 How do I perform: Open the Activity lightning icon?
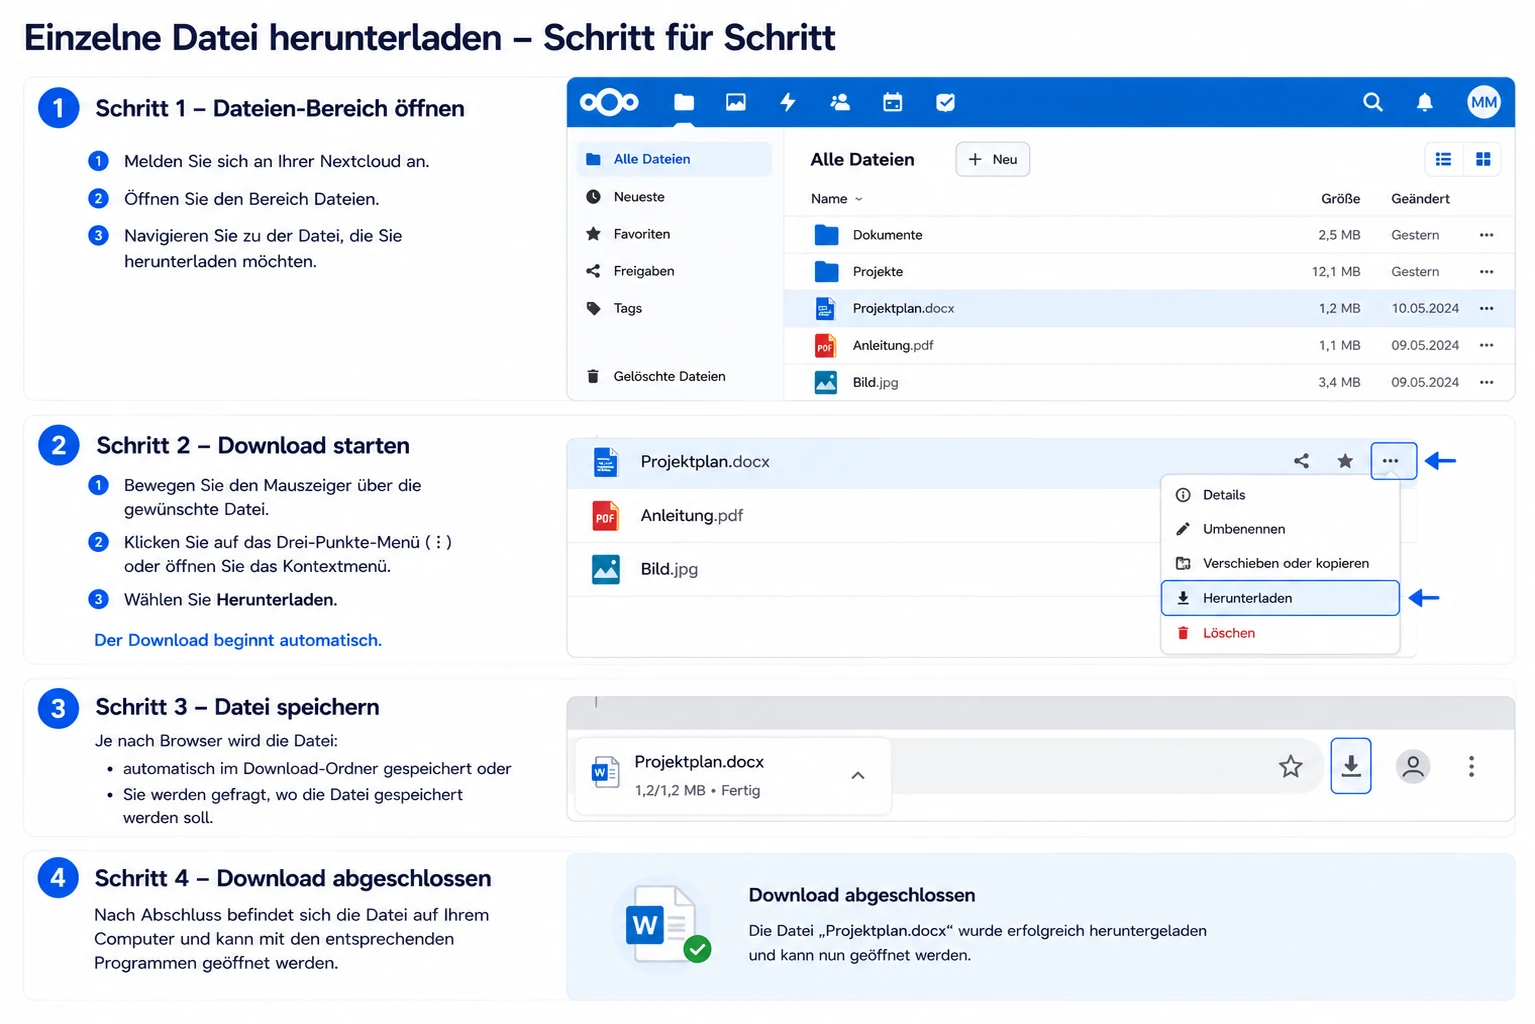(x=788, y=102)
